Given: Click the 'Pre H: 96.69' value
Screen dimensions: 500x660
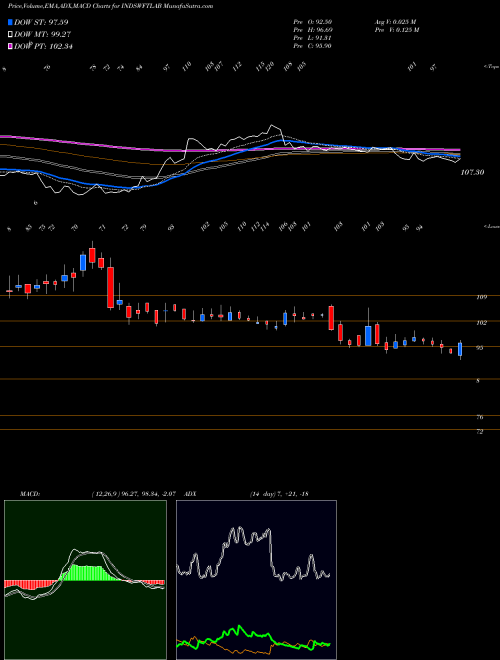Looking at the screenshot, I should coord(313,30).
